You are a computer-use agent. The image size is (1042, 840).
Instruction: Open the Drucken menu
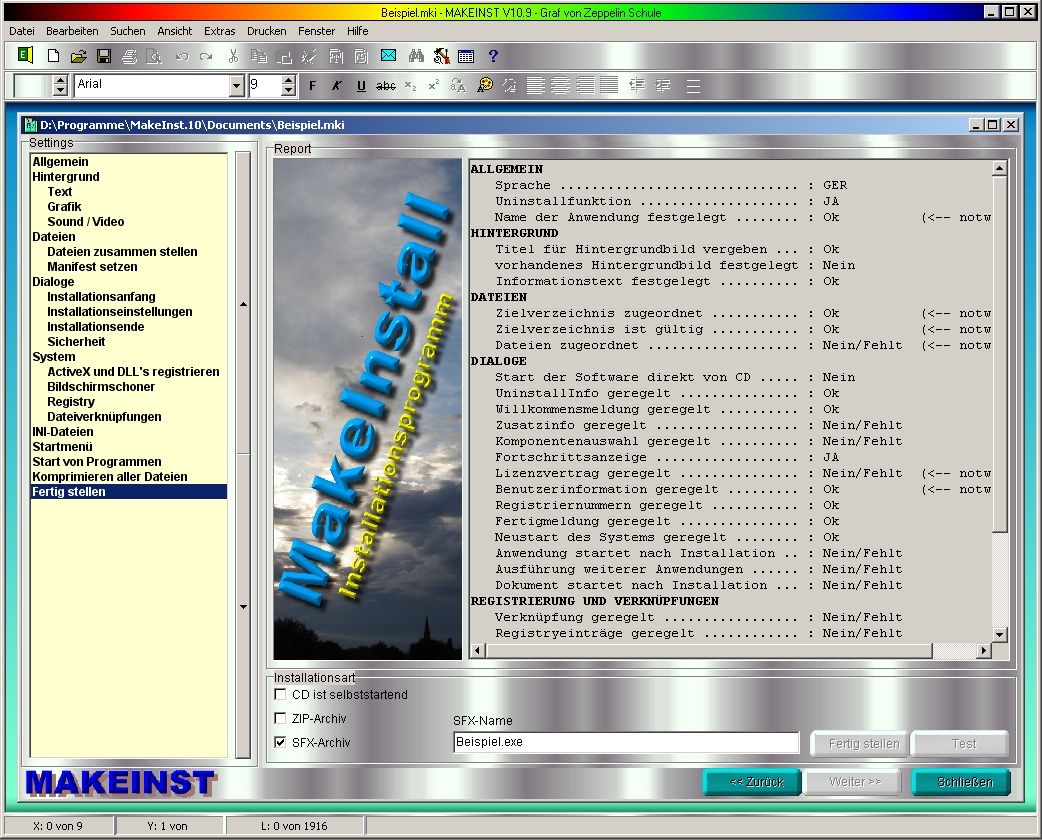coord(266,31)
